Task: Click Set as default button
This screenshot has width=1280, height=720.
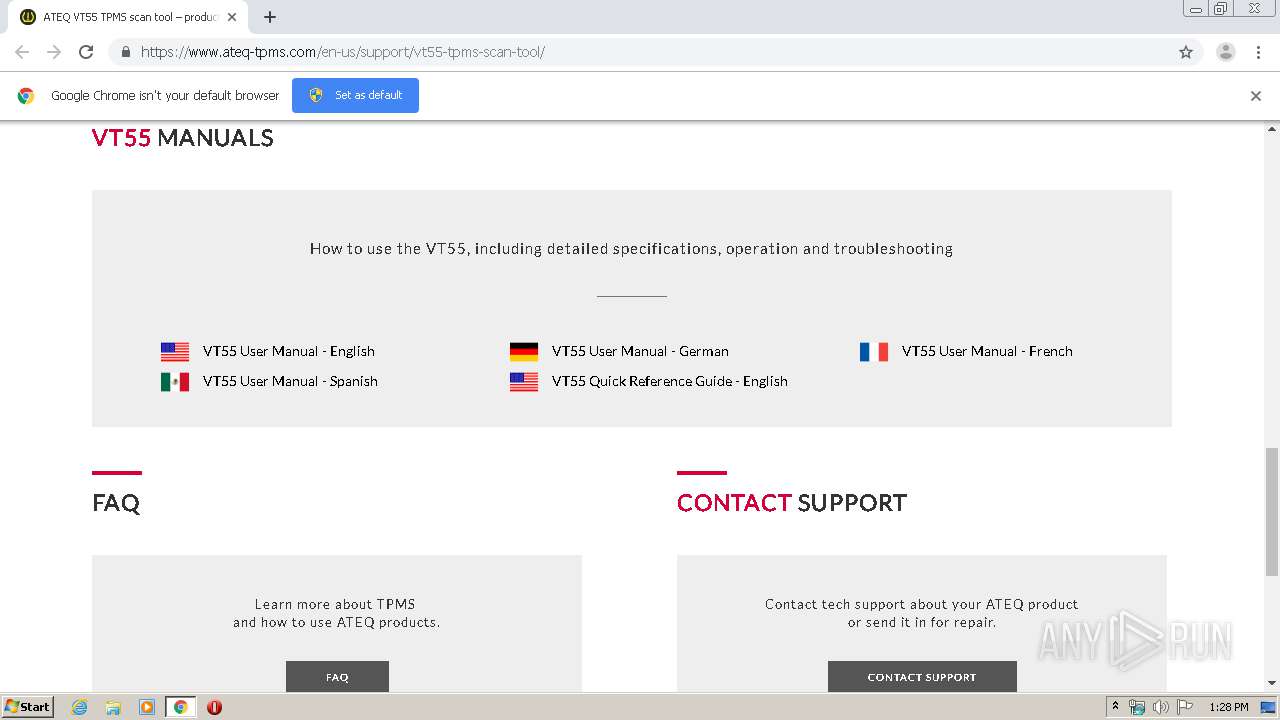Action: 355,96
